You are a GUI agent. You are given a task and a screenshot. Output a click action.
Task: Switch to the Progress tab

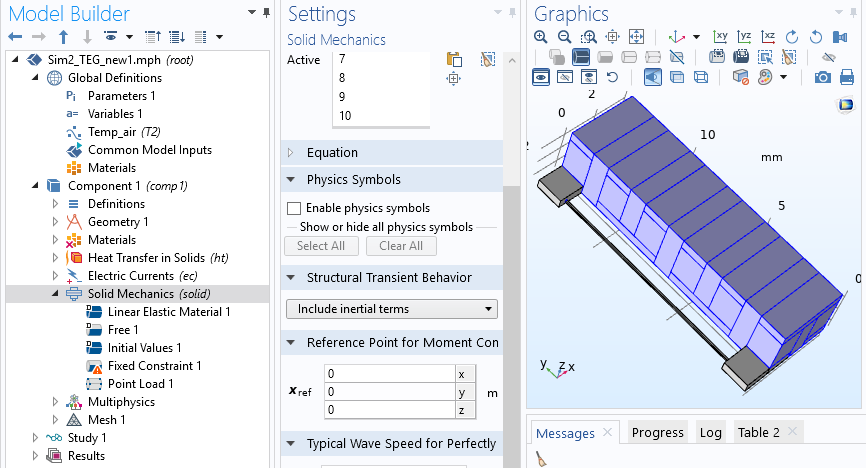[657, 432]
